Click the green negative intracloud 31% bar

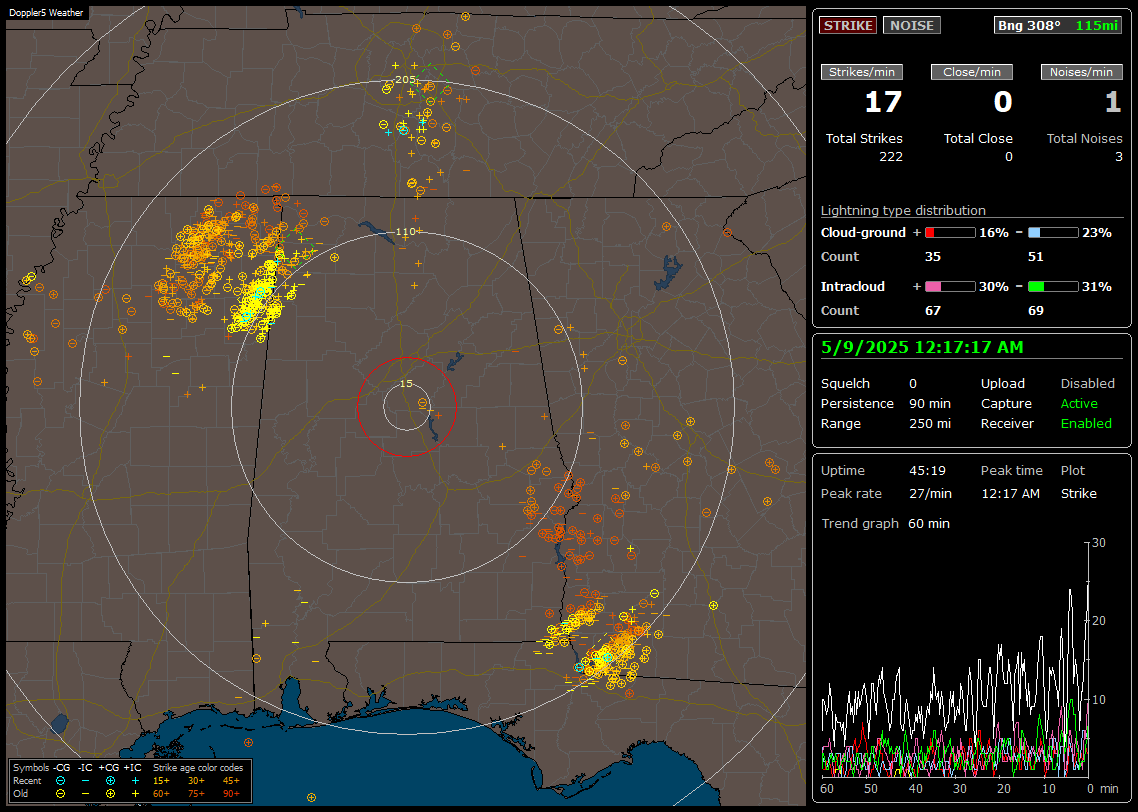point(1053,287)
